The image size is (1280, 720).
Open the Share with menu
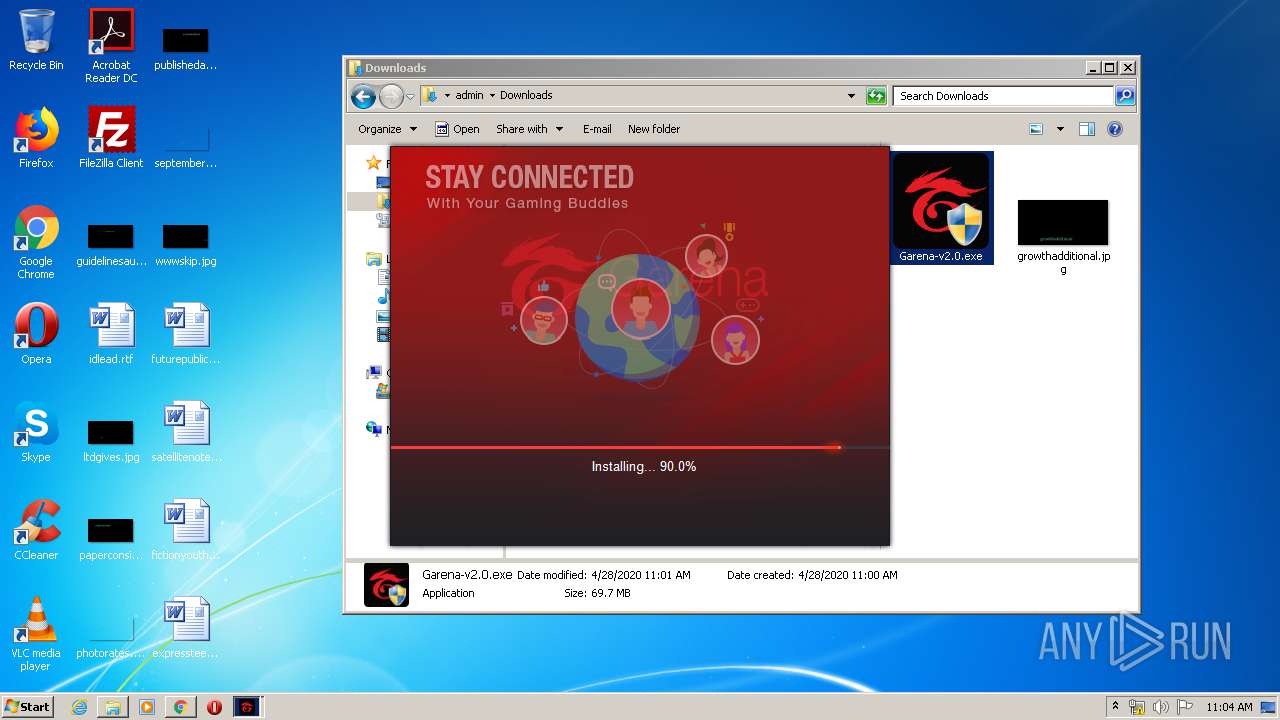[529, 129]
